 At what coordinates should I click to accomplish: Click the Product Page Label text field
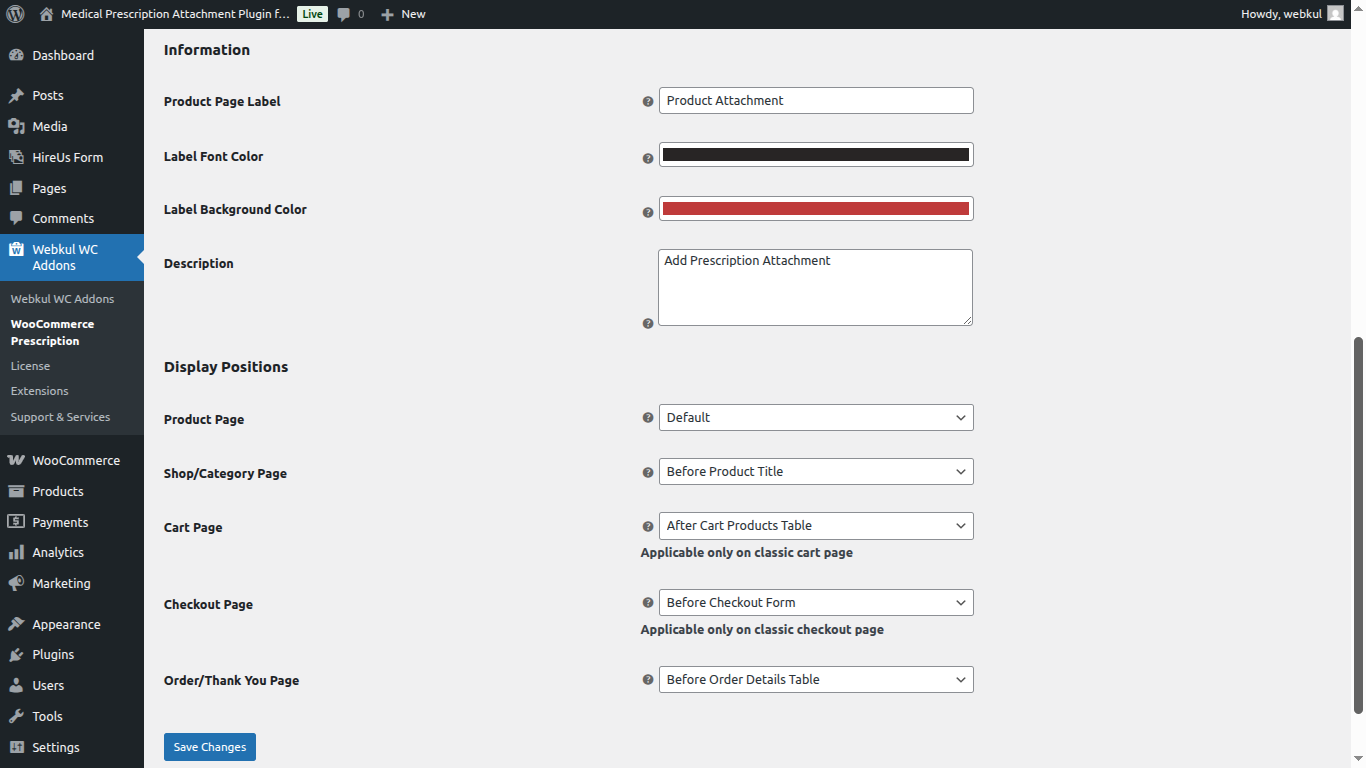click(816, 101)
